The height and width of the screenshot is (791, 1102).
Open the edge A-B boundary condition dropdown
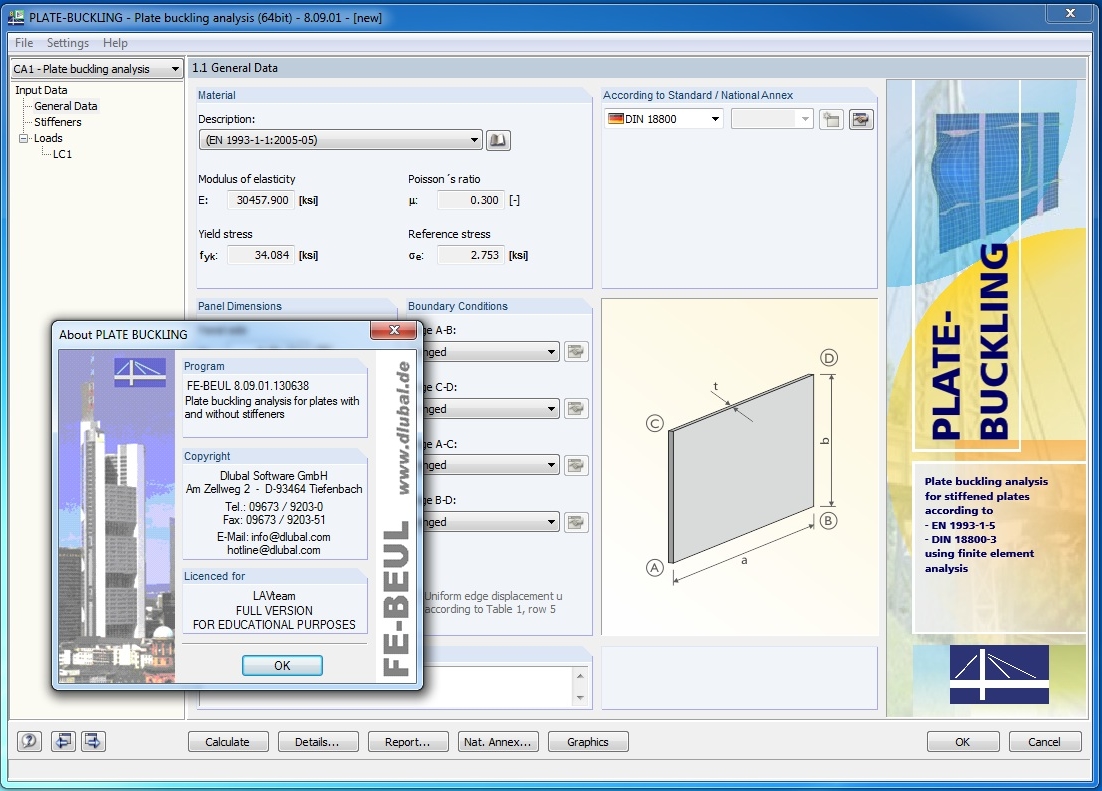pos(491,352)
